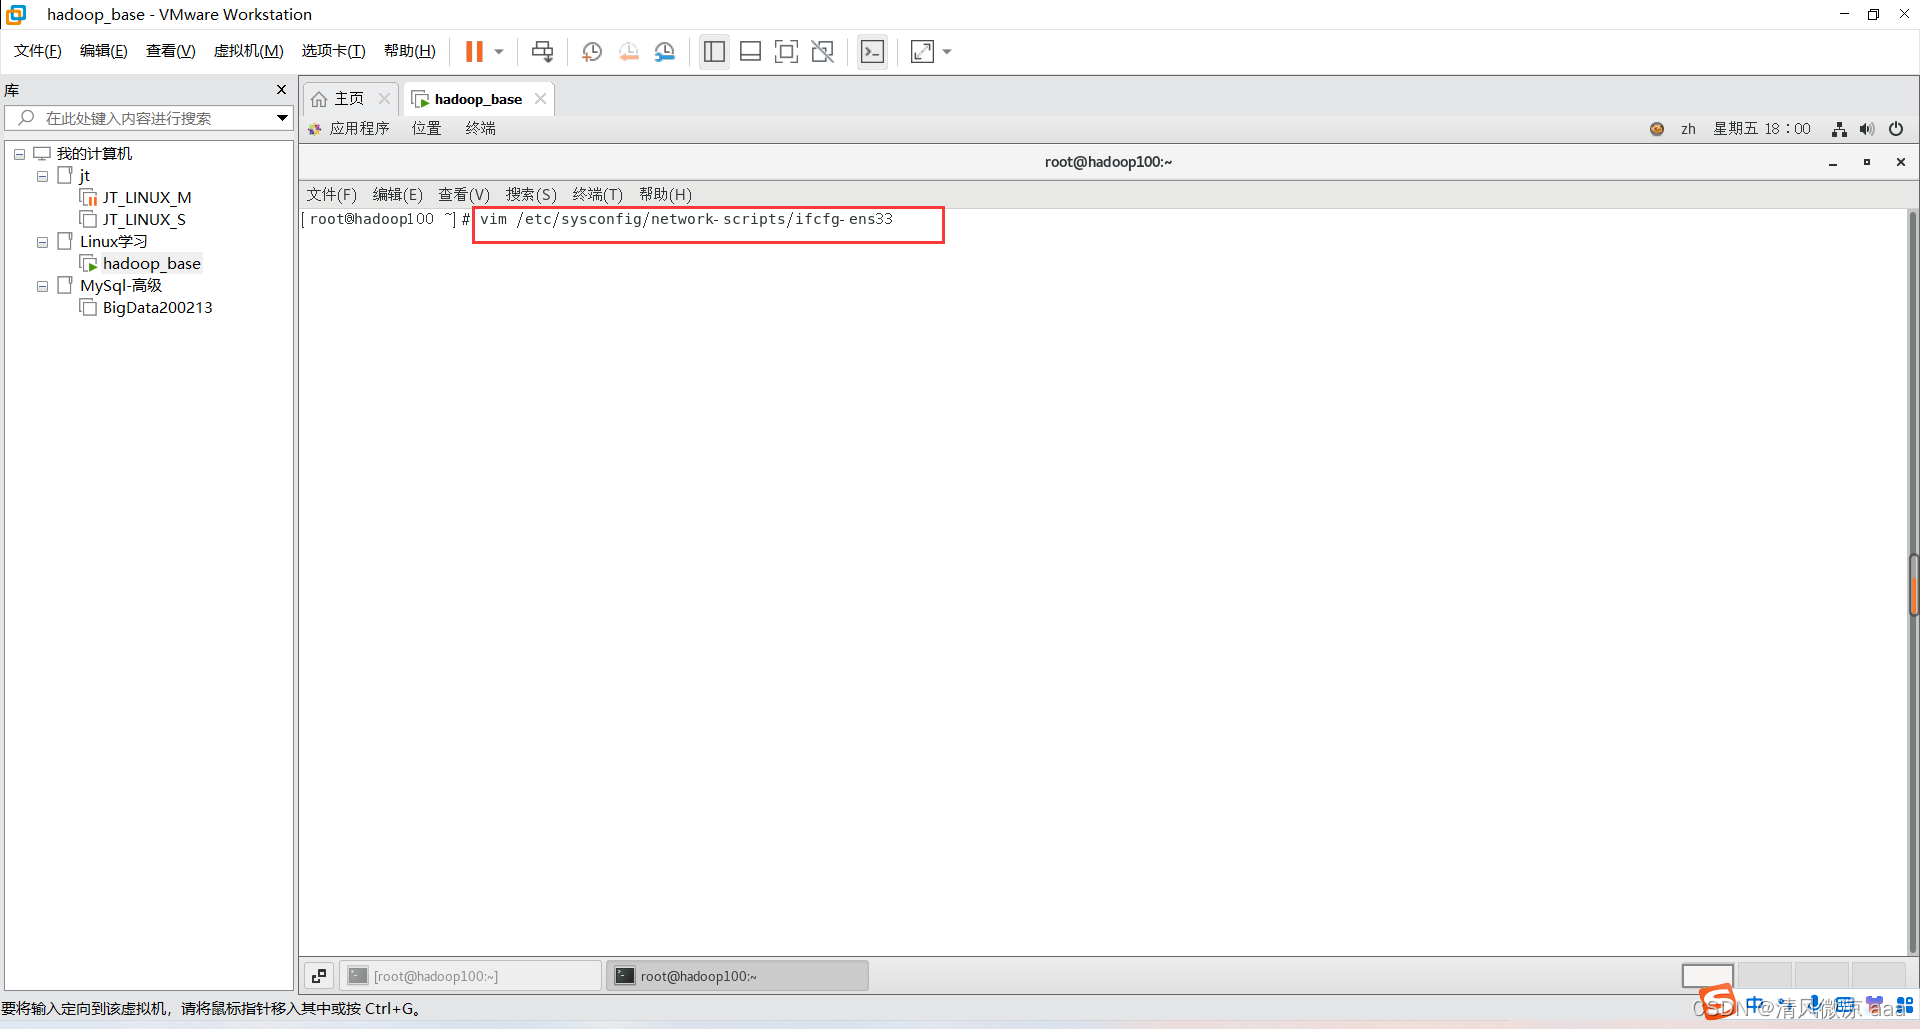Open the 选项卡(T) menu

334,51
